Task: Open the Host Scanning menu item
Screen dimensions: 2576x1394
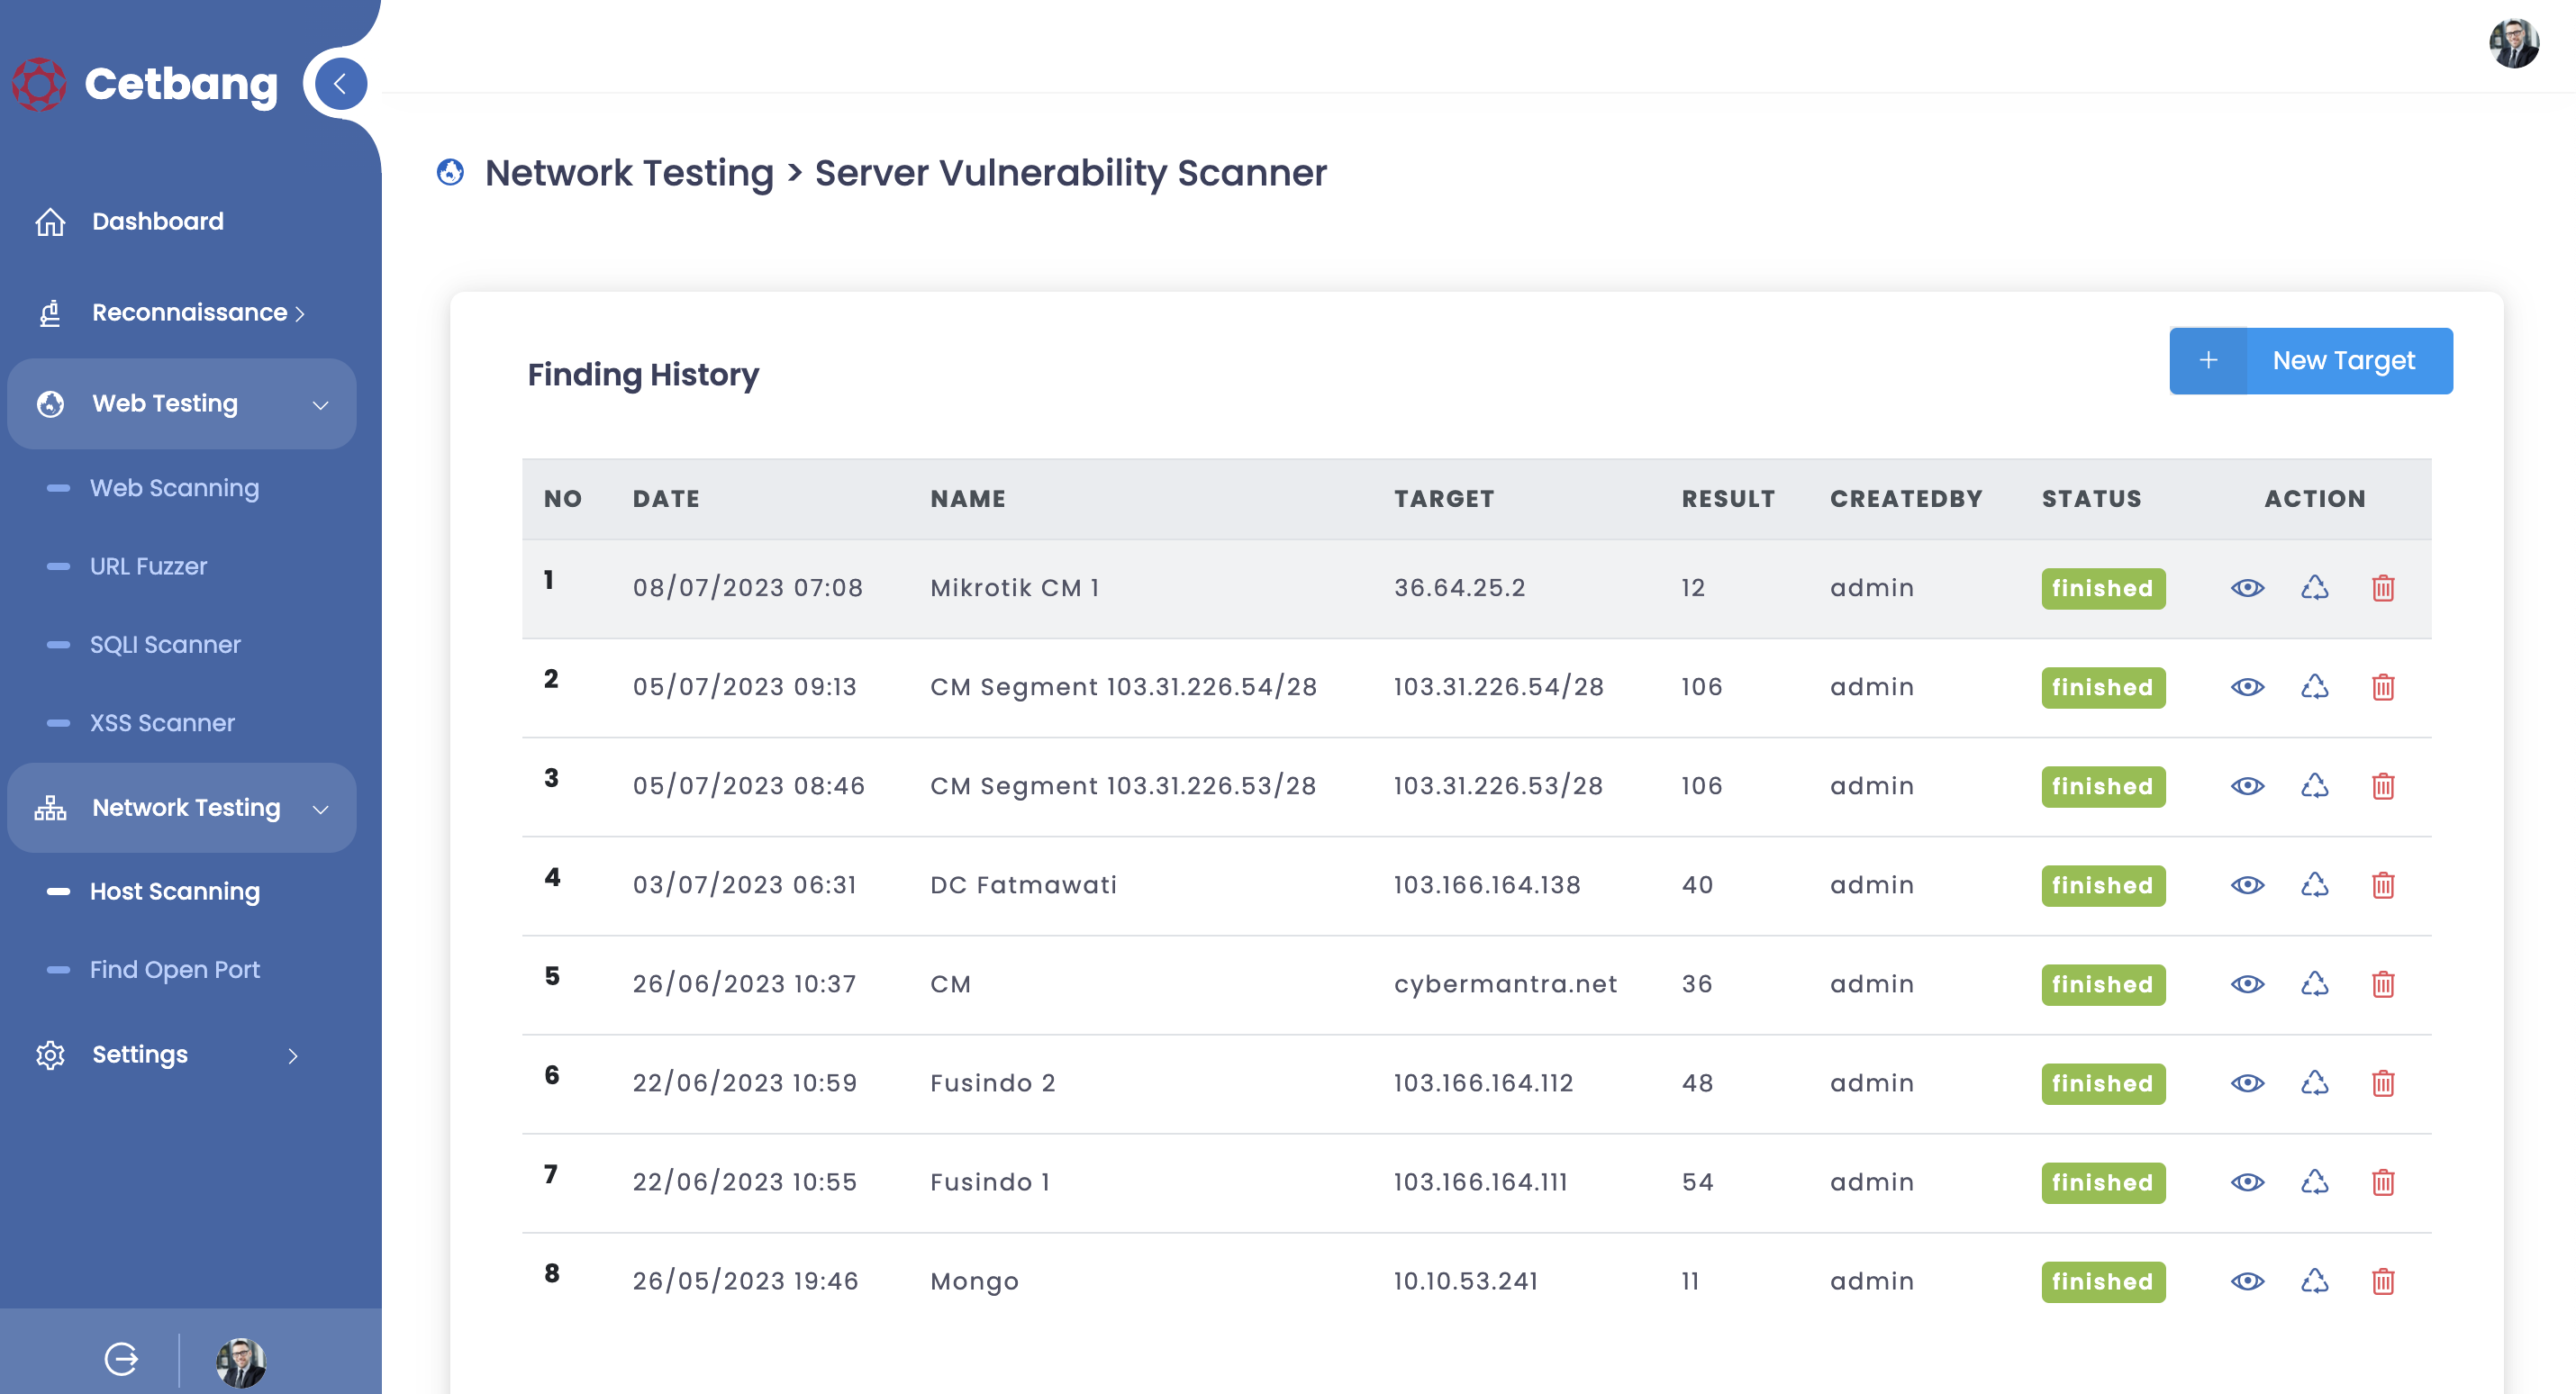Action: tap(174, 891)
